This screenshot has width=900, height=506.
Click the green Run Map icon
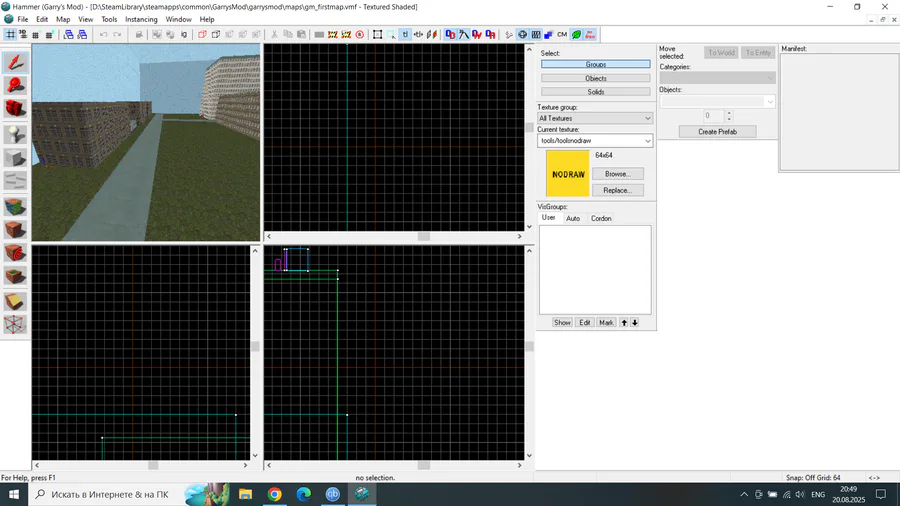coord(576,34)
